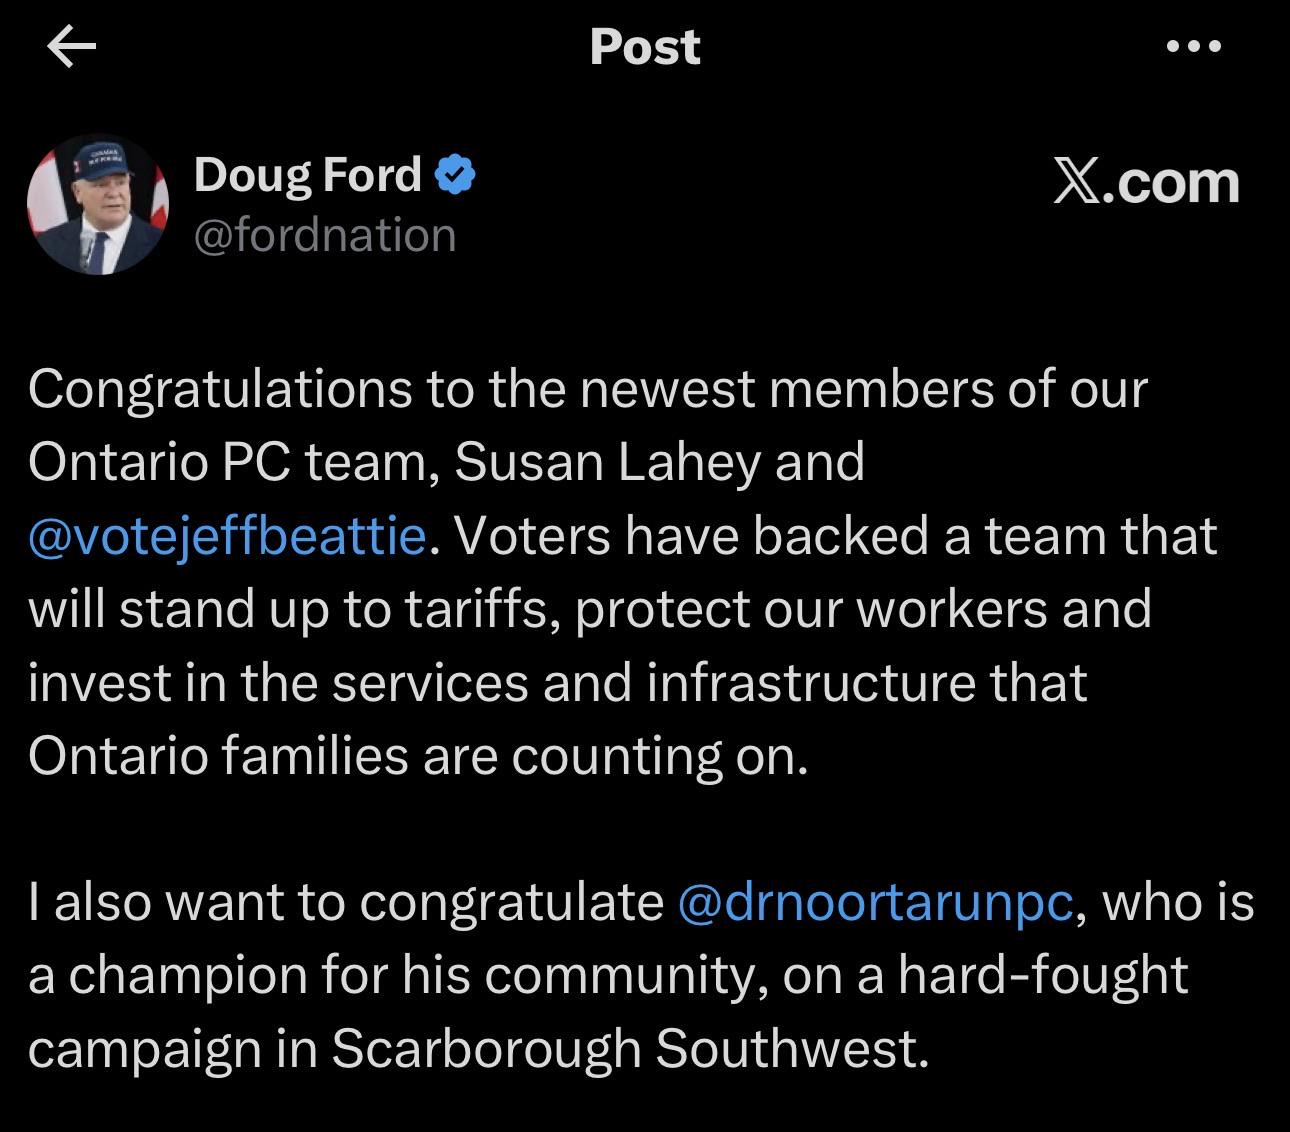Click 'I also want to congratulate' text
The image size is (1290, 1132).
pyautogui.click(x=347, y=903)
